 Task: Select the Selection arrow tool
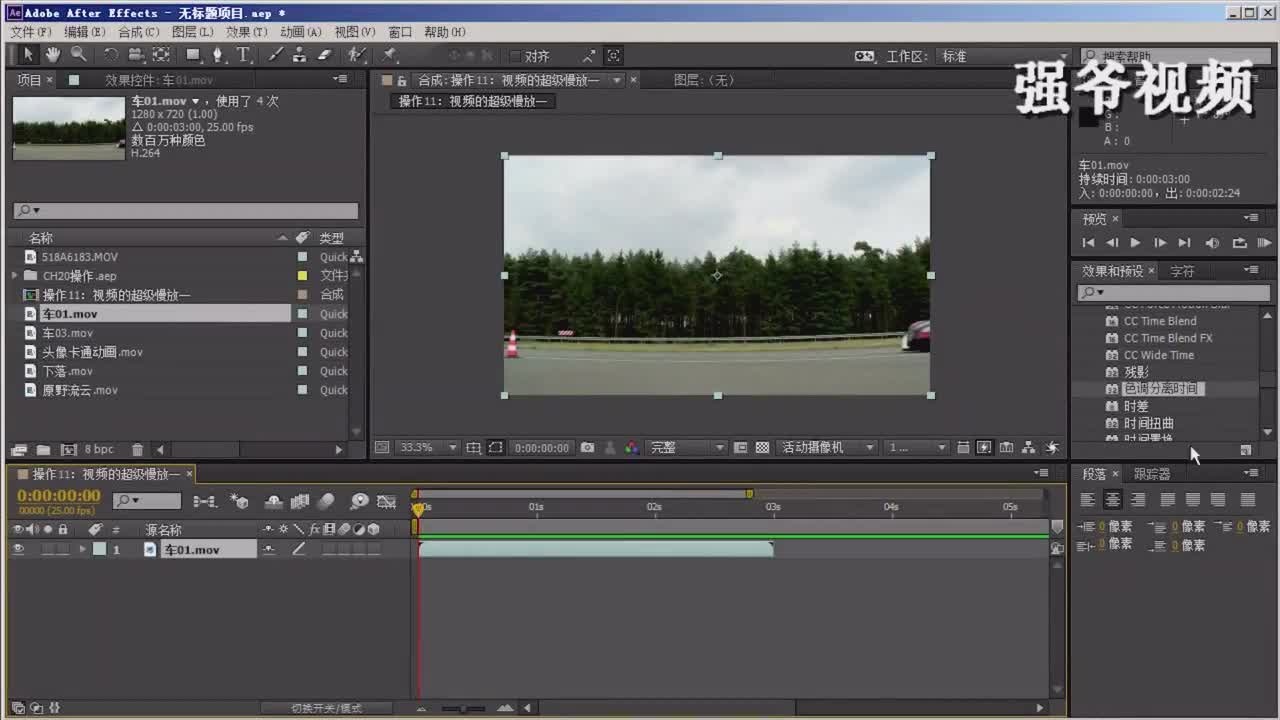(28, 55)
